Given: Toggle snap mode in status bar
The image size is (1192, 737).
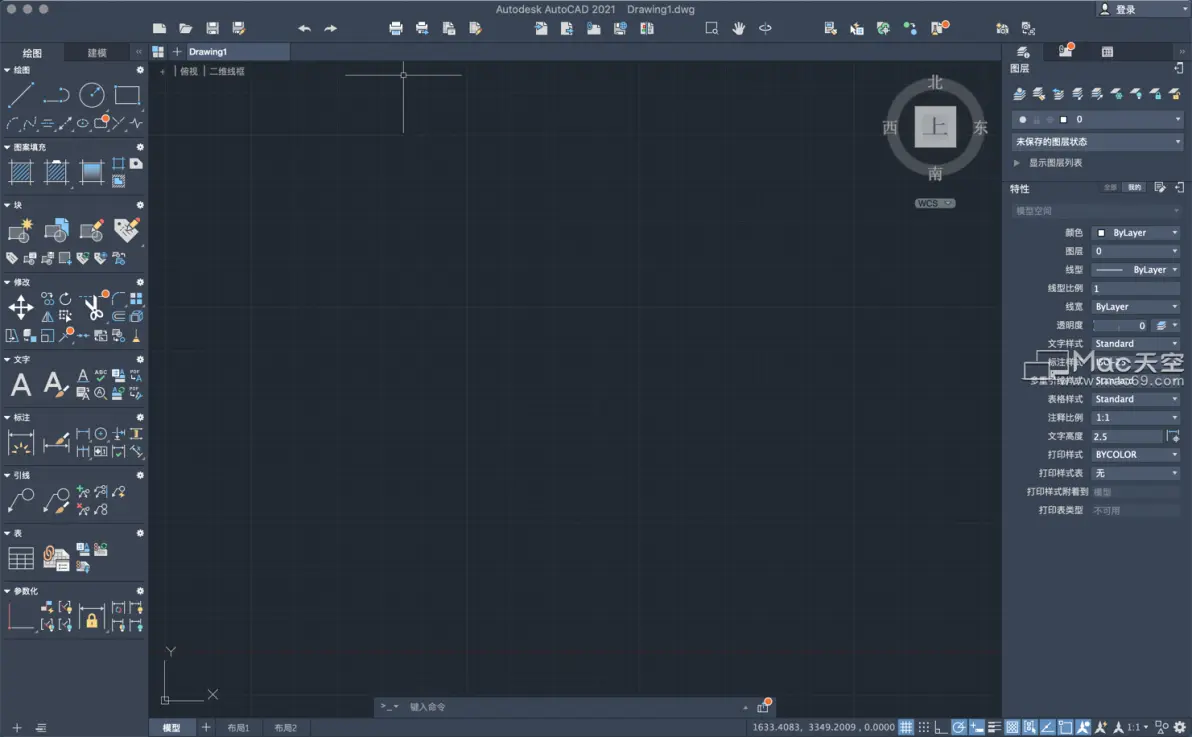Looking at the screenshot, I should (924, 727).
